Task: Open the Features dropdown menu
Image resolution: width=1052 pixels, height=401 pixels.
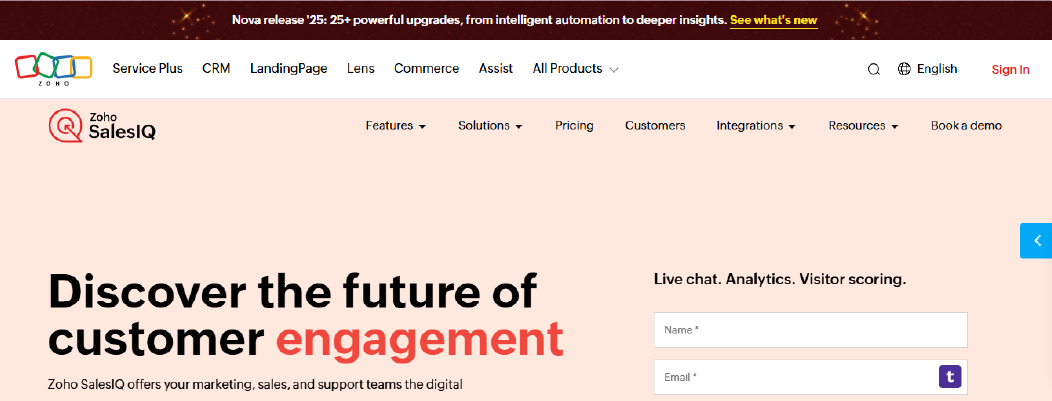Action: coord(396,125)
